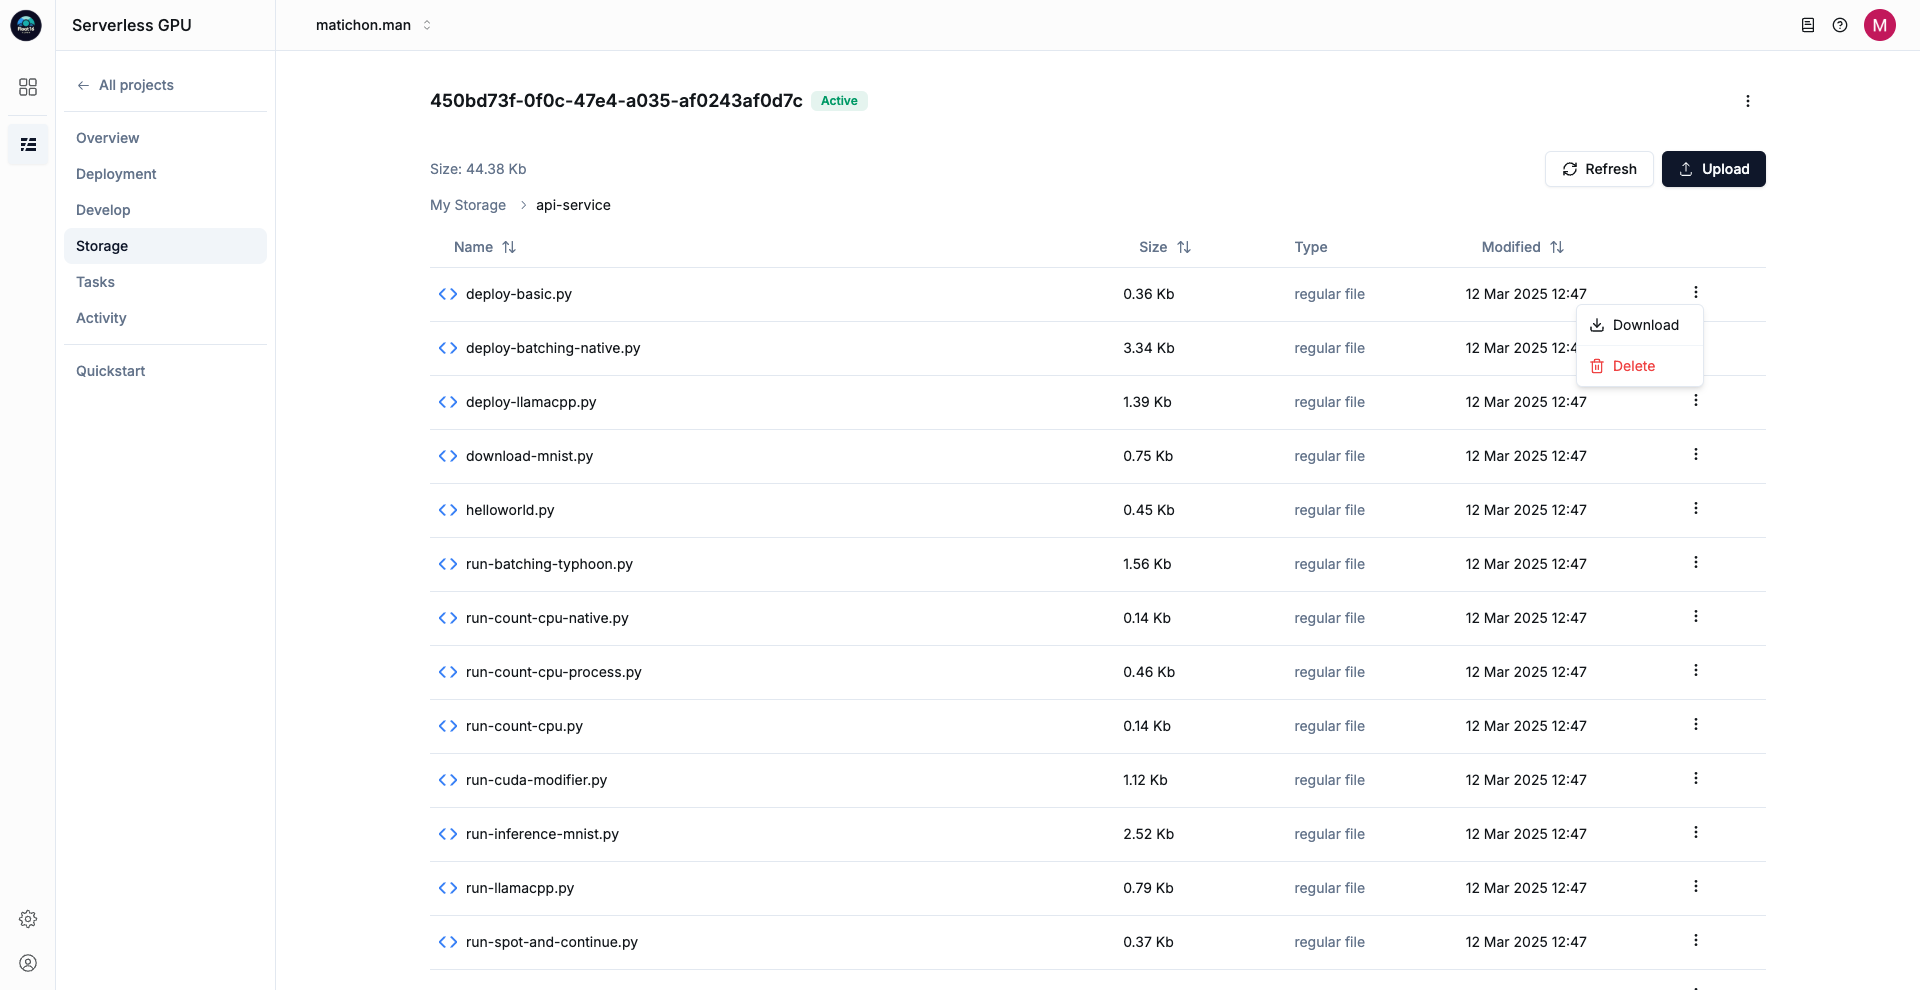Image resolution: width=1920 pixels, height=990 pixels.
Task: Open actions menu for helloworld.py row
Action: point(1695,509)
